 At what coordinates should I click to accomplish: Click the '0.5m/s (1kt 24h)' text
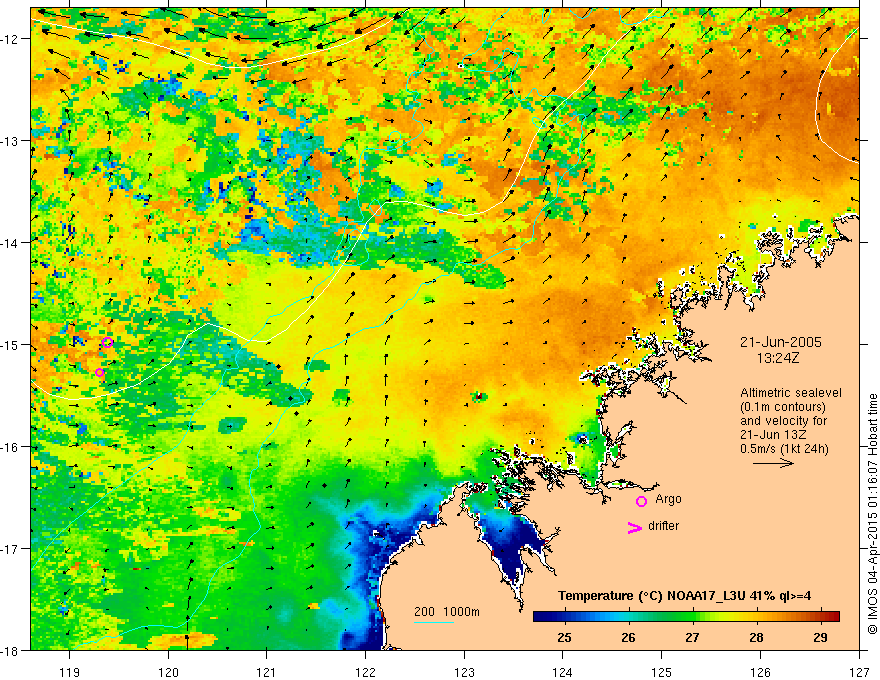coord(784,449)
